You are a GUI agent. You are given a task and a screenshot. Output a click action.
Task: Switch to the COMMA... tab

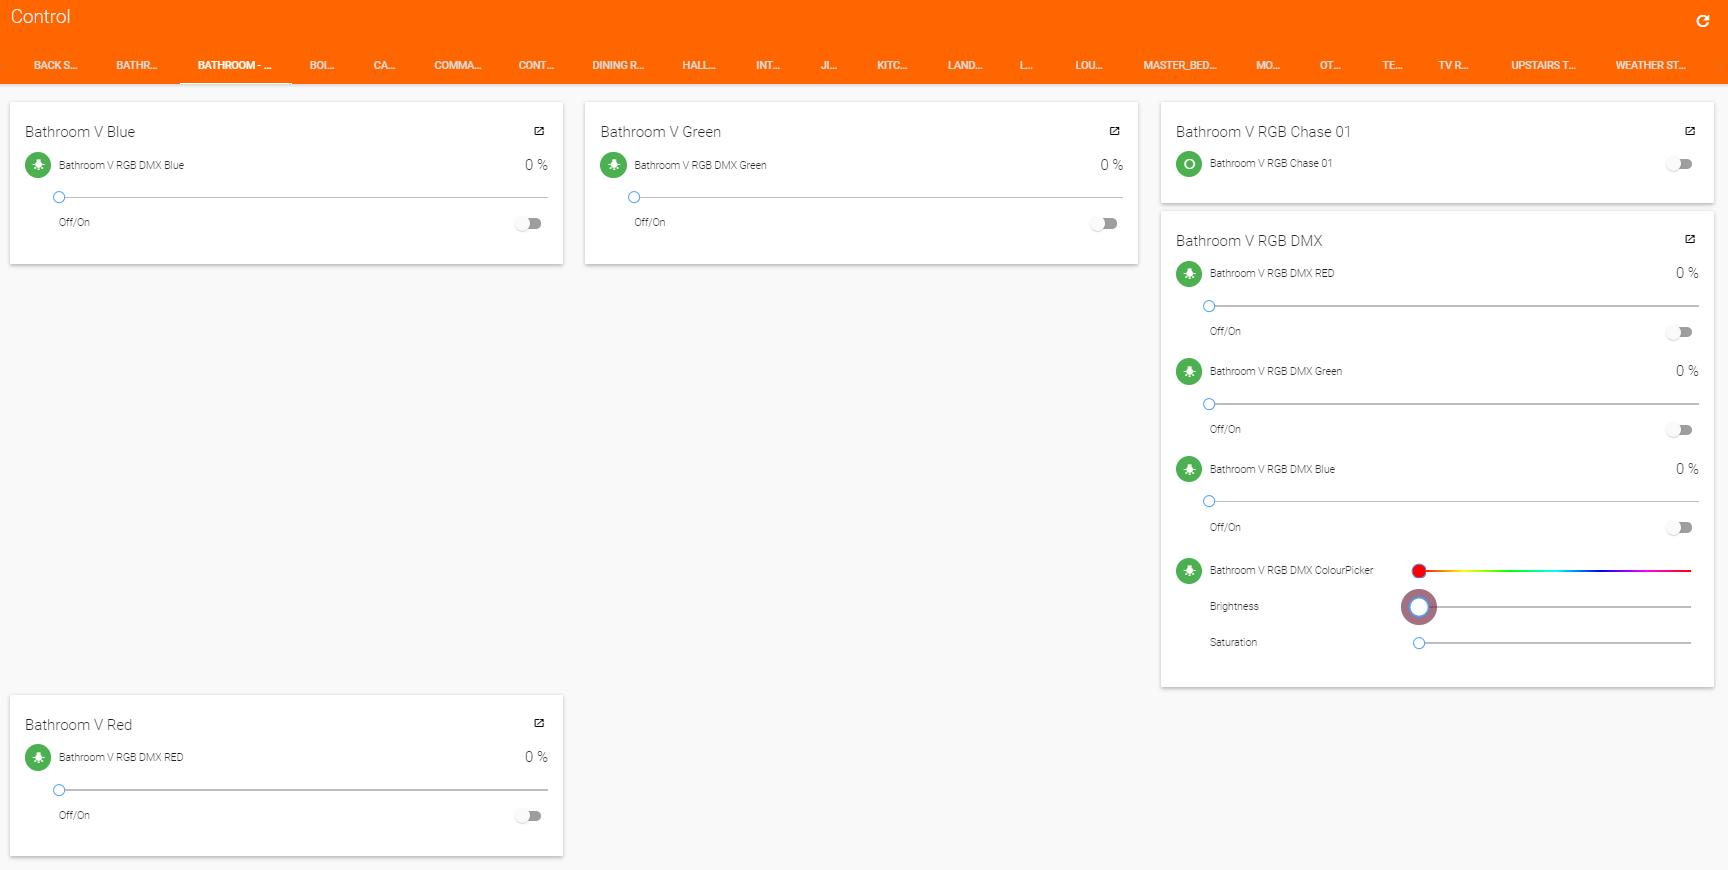[458, 65]
